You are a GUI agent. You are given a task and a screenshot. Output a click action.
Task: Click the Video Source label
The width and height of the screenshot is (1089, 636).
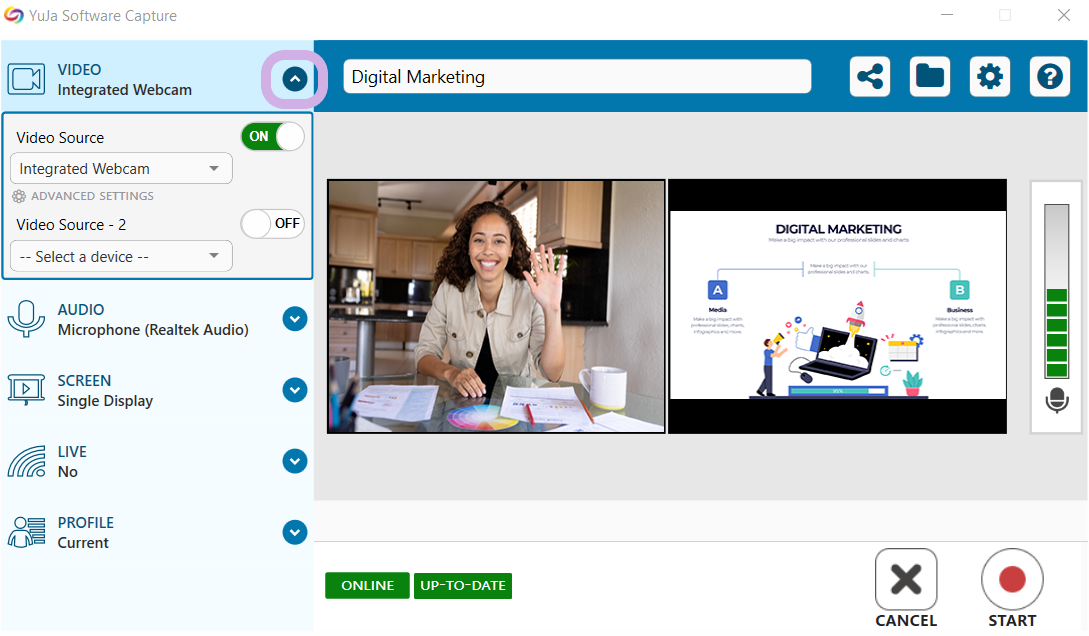pyautogui.click(x=60, y=137)
